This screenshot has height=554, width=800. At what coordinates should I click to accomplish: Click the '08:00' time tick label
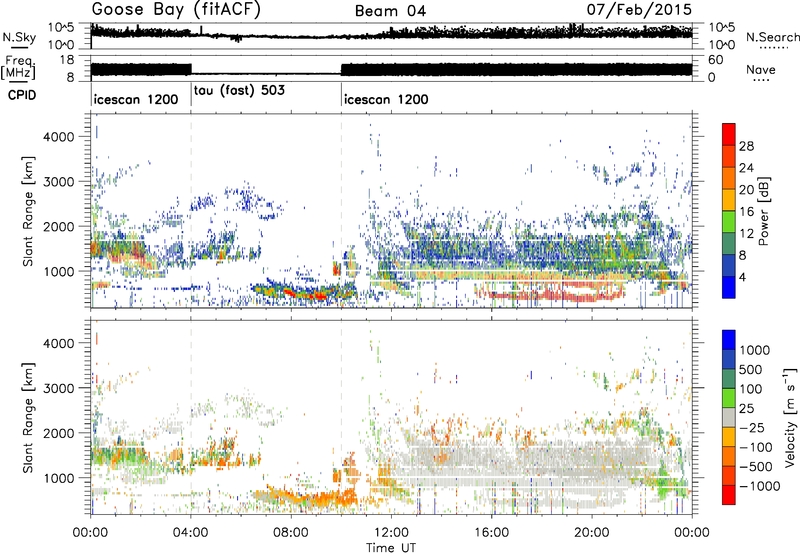(291, 533)
